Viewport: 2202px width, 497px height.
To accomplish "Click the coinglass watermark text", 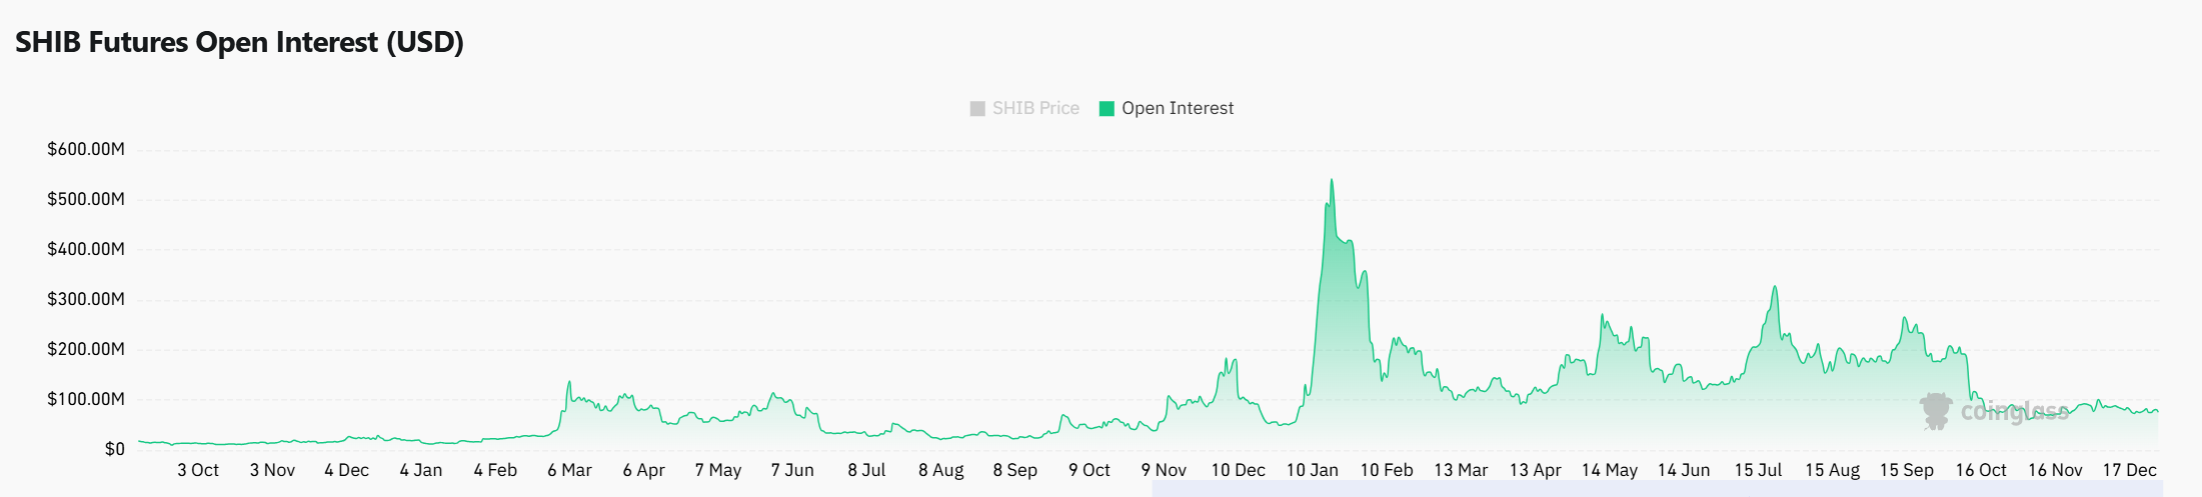I will 2014,411.
